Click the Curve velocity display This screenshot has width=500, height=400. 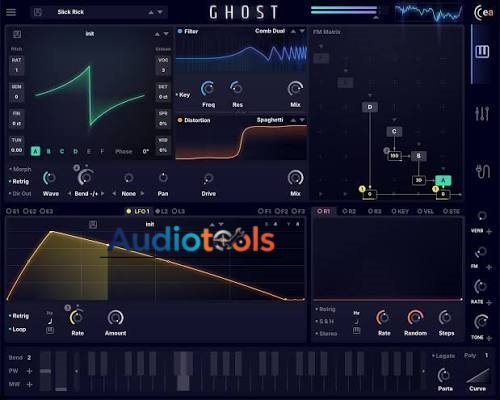[478, 376]
